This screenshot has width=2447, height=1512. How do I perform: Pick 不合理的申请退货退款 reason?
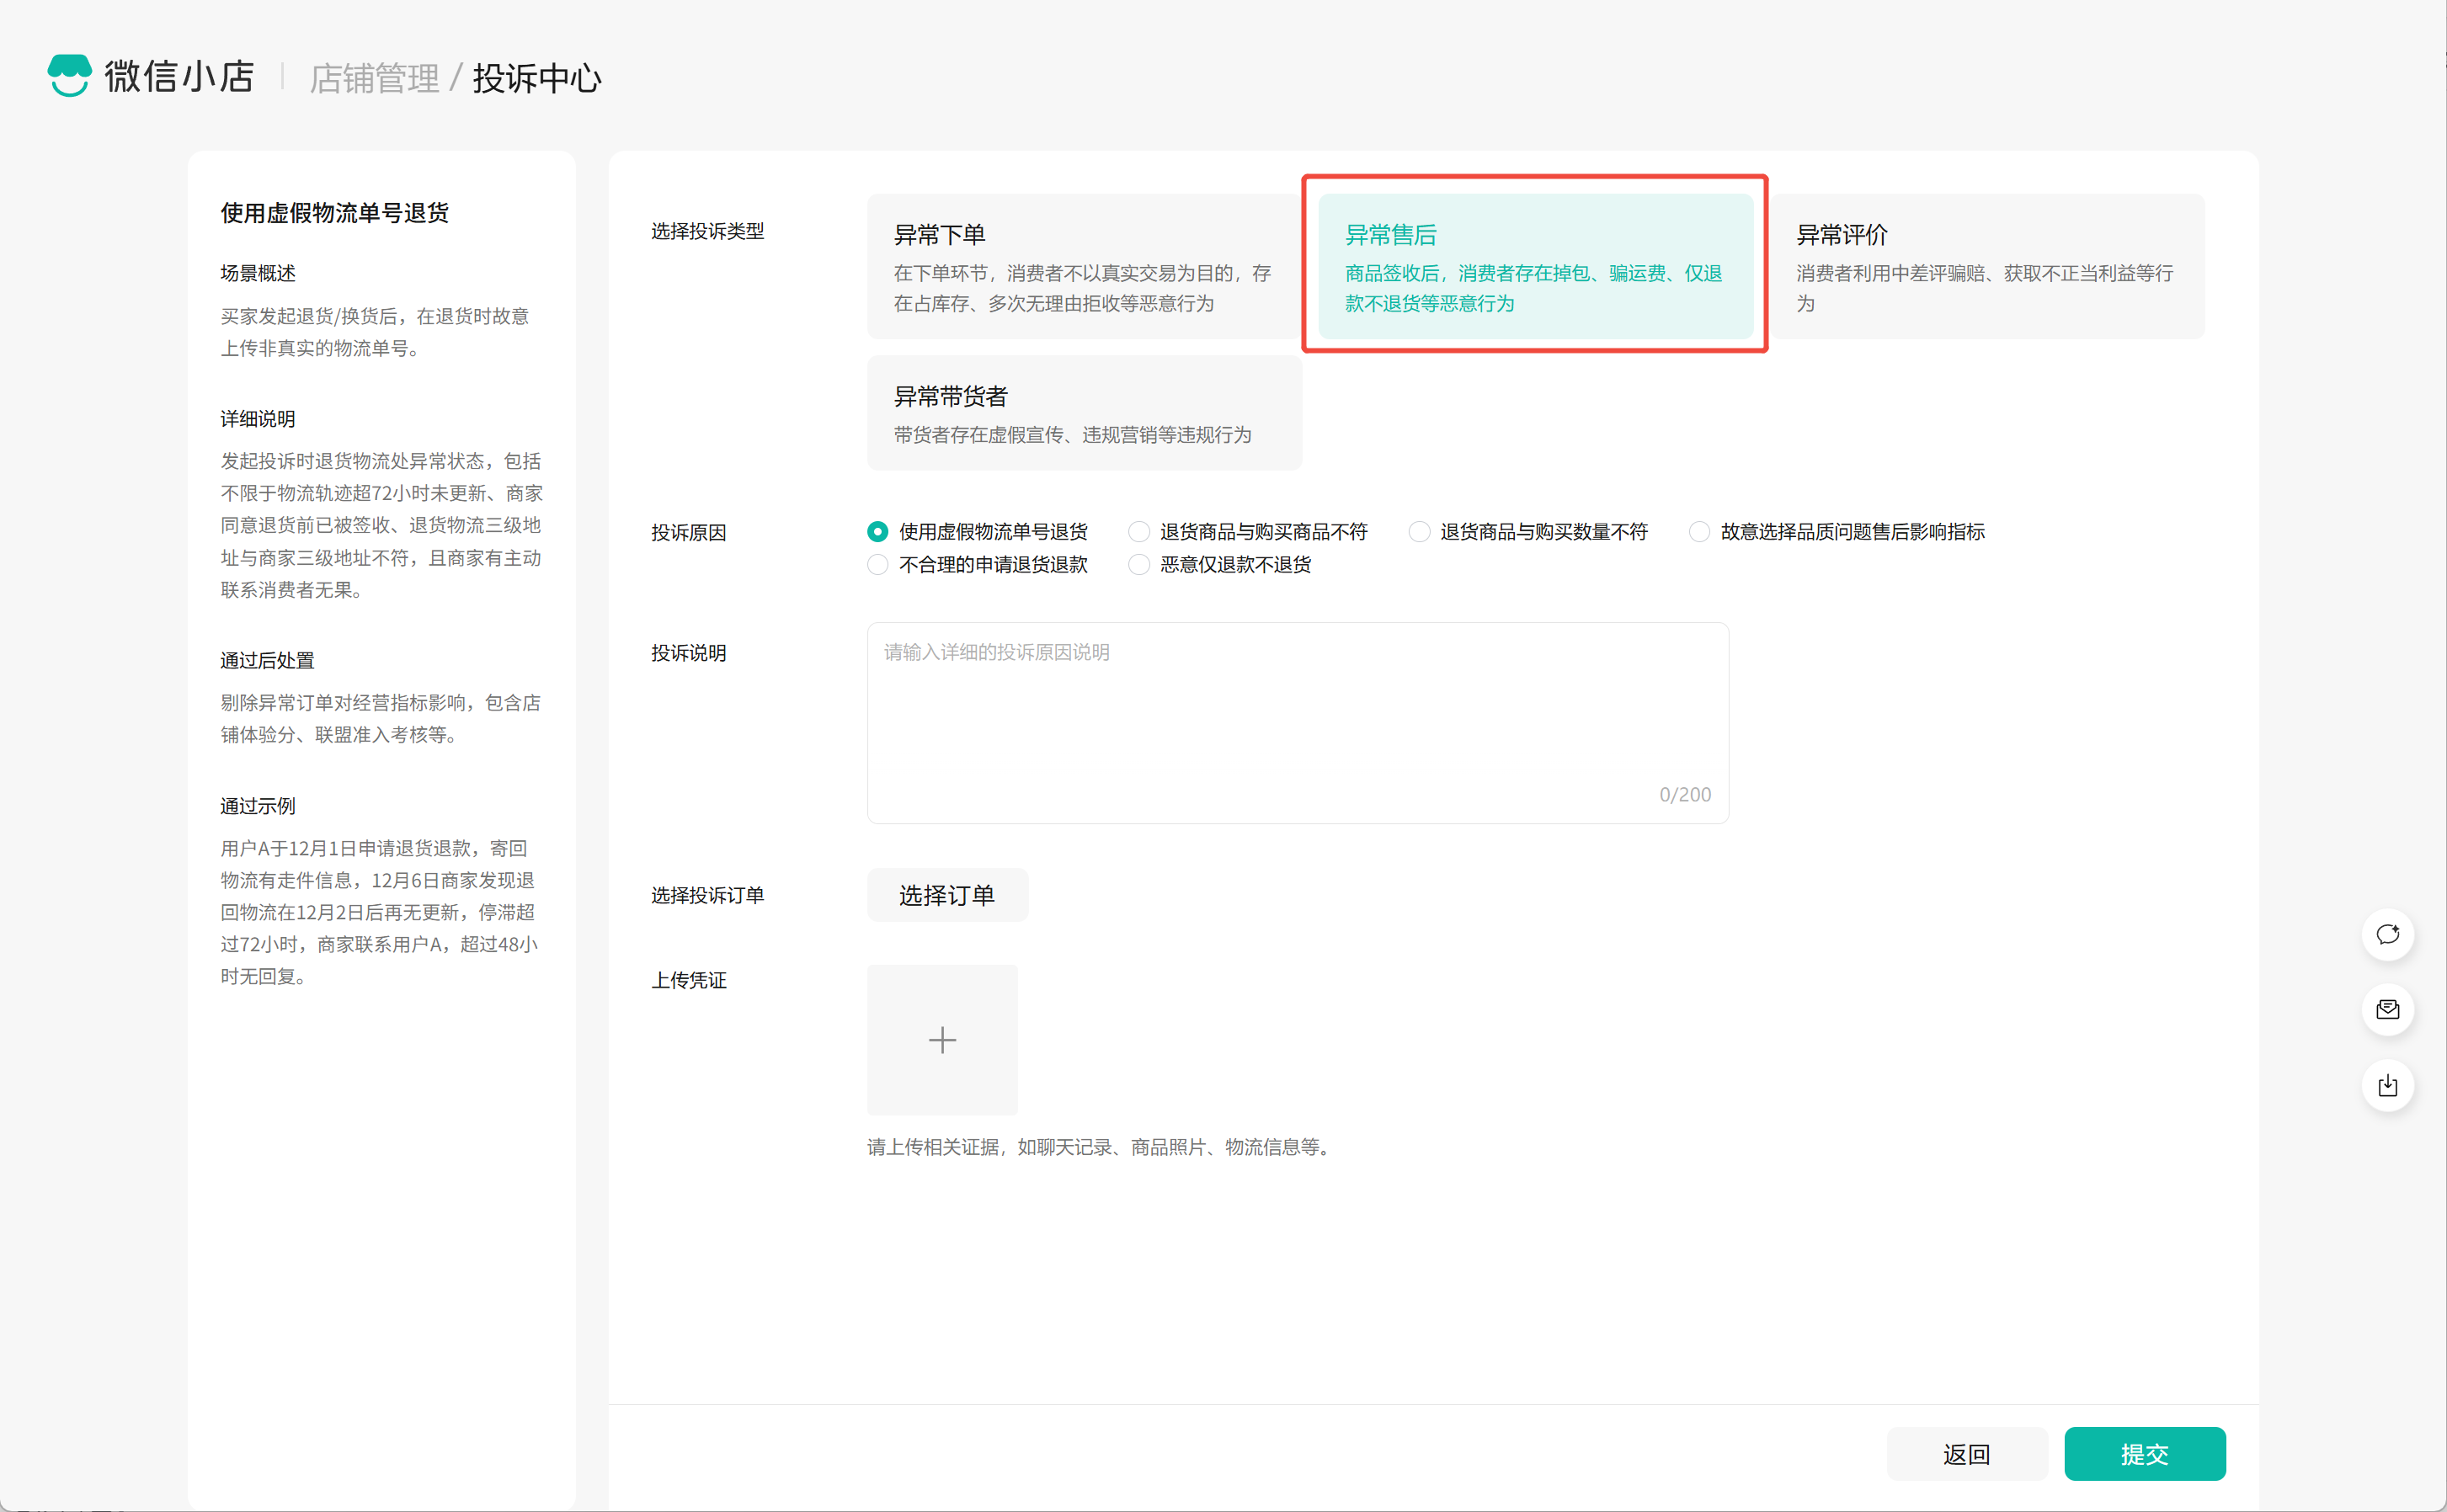(x=877, y=565)
